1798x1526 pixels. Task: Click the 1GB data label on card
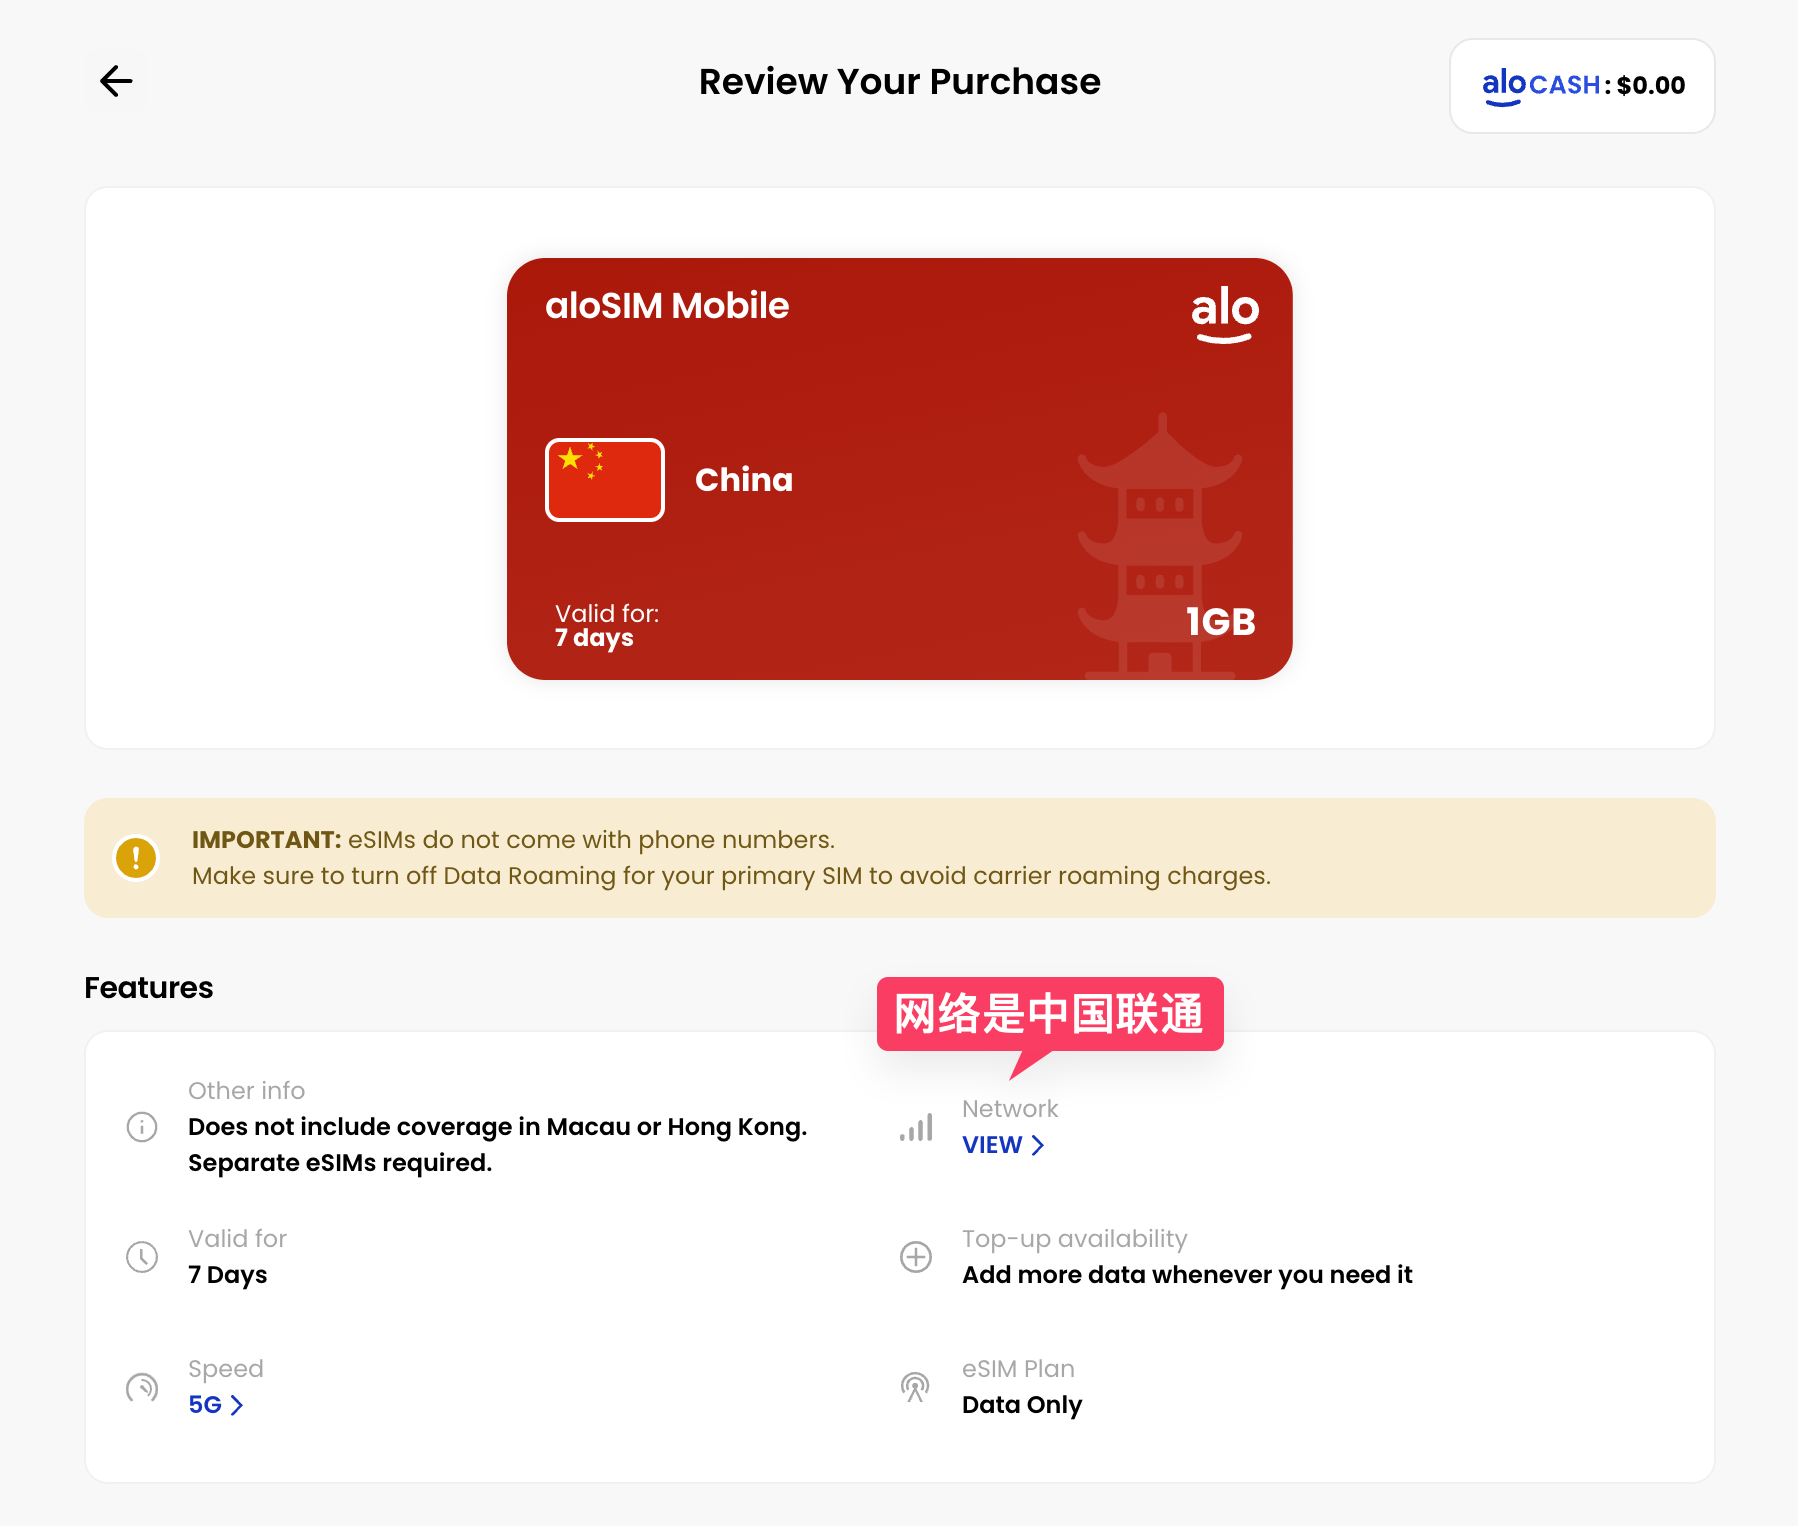click(x=1220, y=622)
